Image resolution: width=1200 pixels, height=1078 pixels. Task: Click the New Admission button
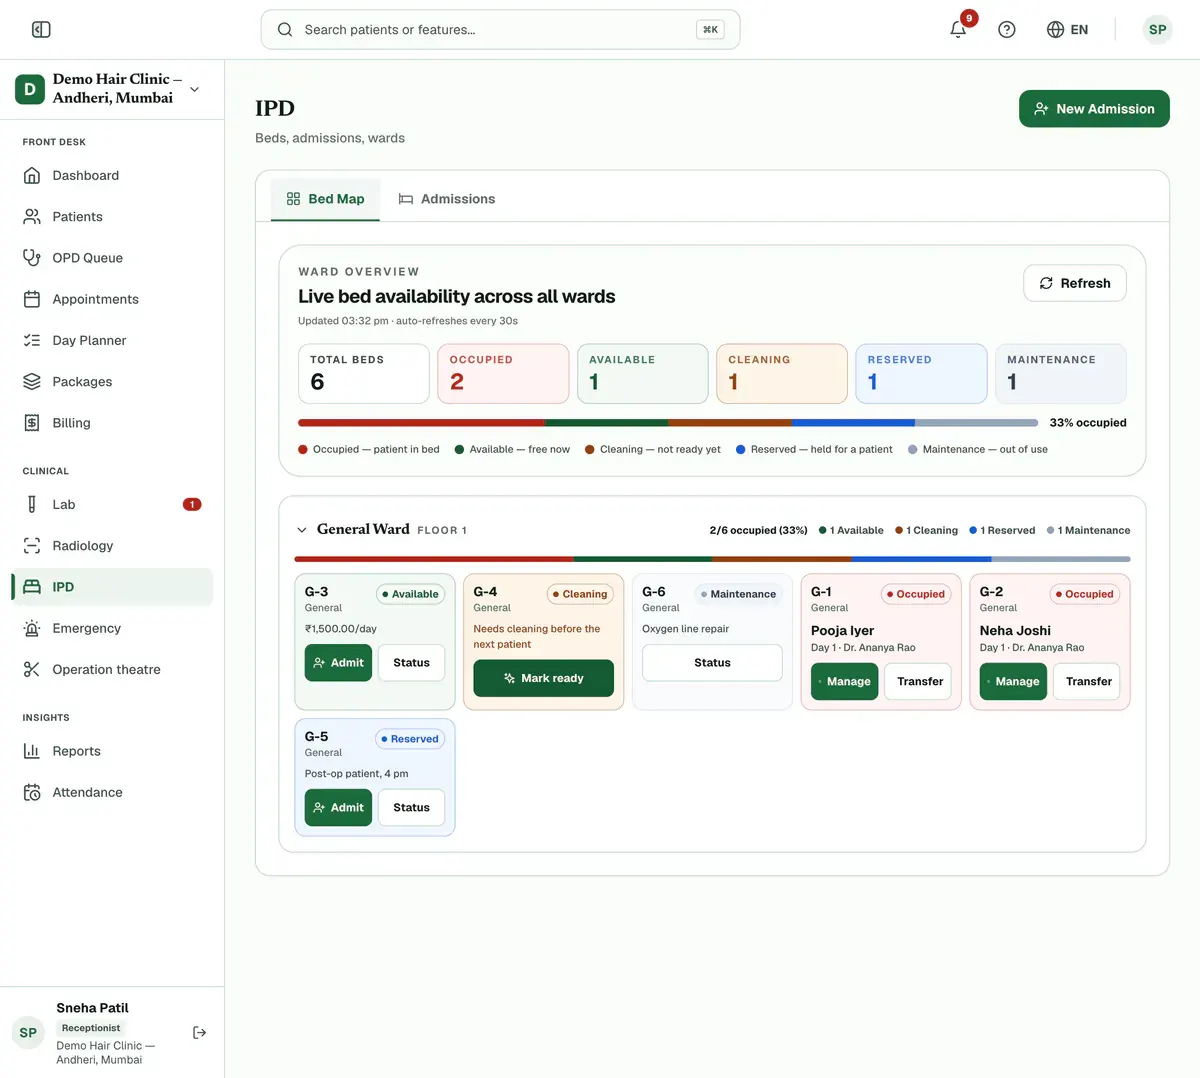pyautogui.click(x=1094, y=109)
